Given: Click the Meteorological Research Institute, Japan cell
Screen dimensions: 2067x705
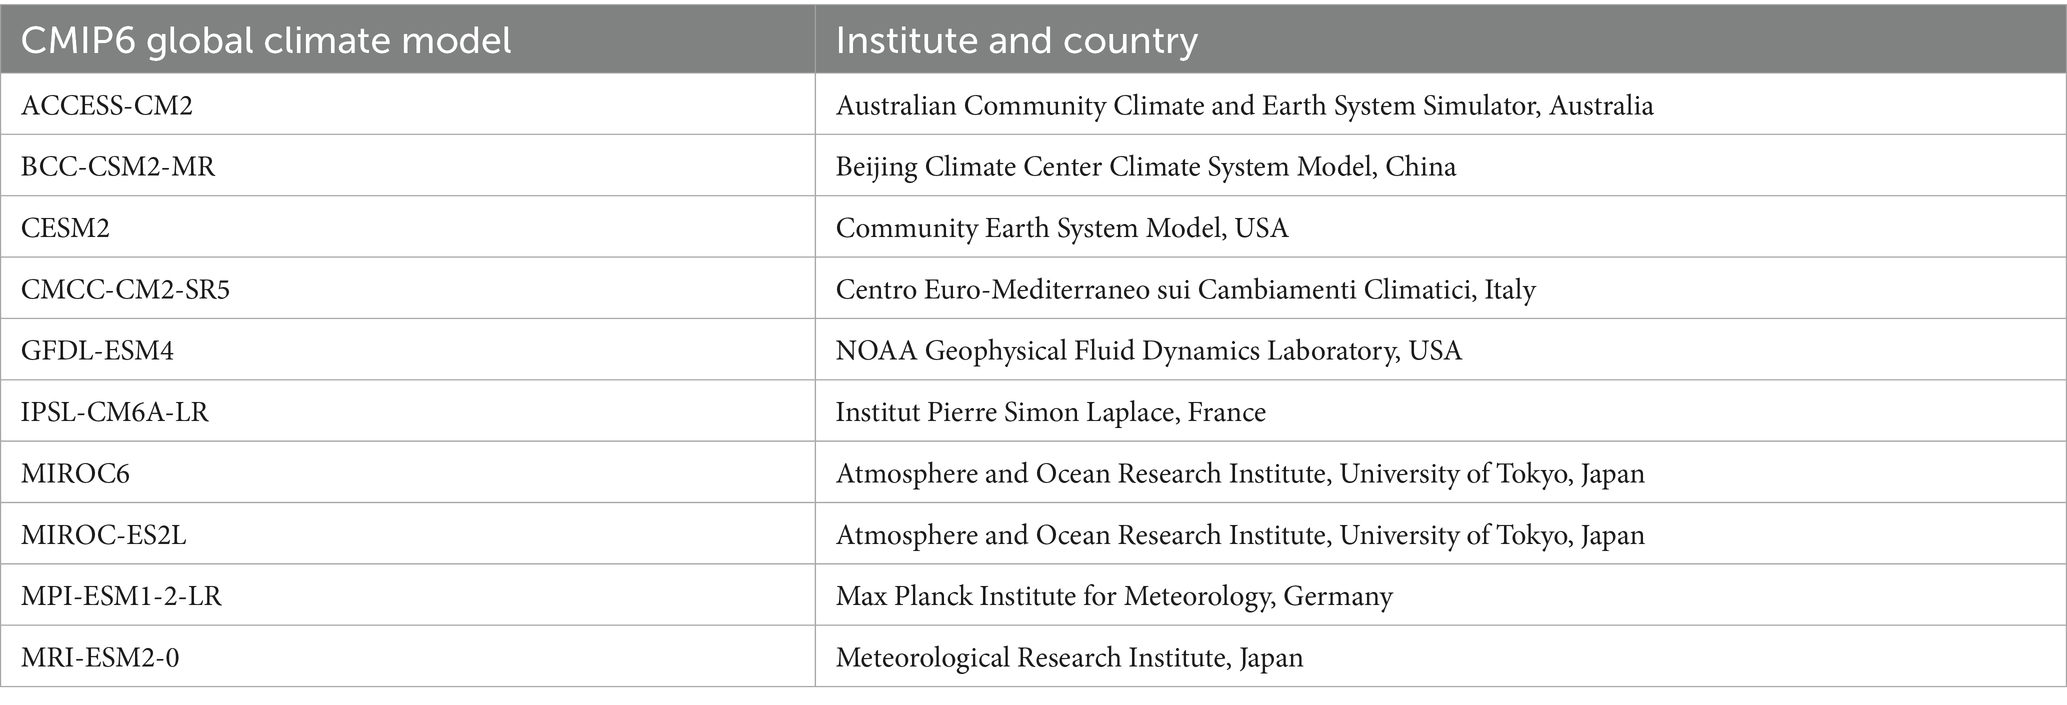Looking at the screenshot, I should point(1441,657).
